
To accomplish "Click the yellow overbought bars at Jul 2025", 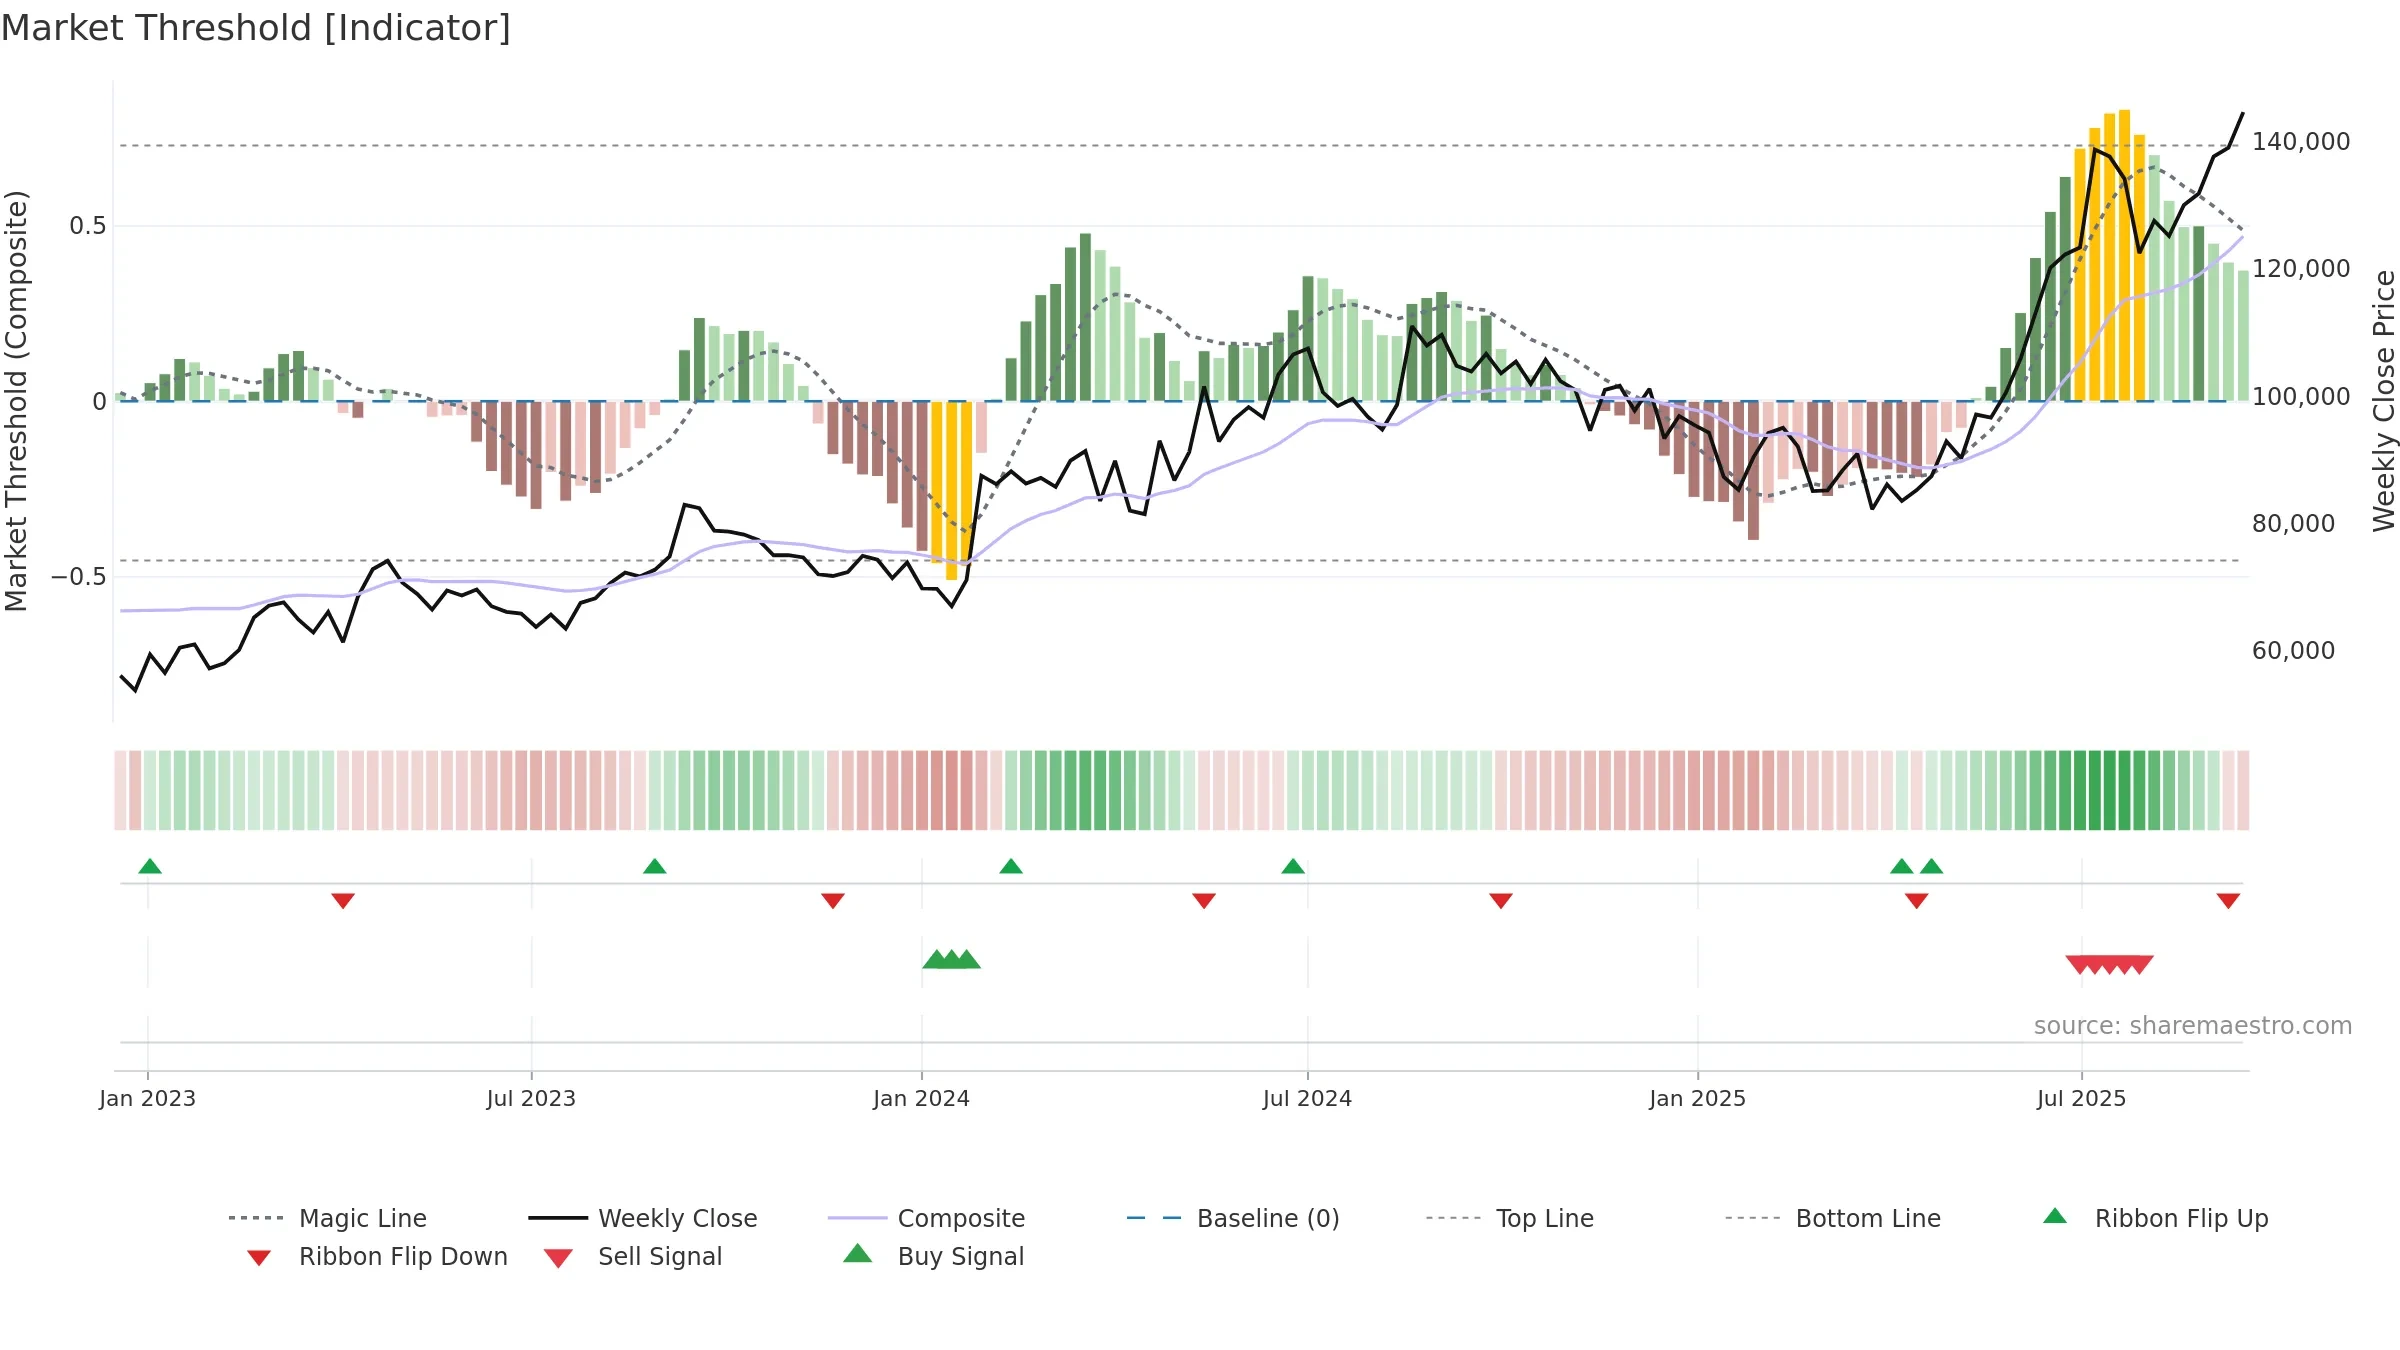I will [x=2110, y=255].
